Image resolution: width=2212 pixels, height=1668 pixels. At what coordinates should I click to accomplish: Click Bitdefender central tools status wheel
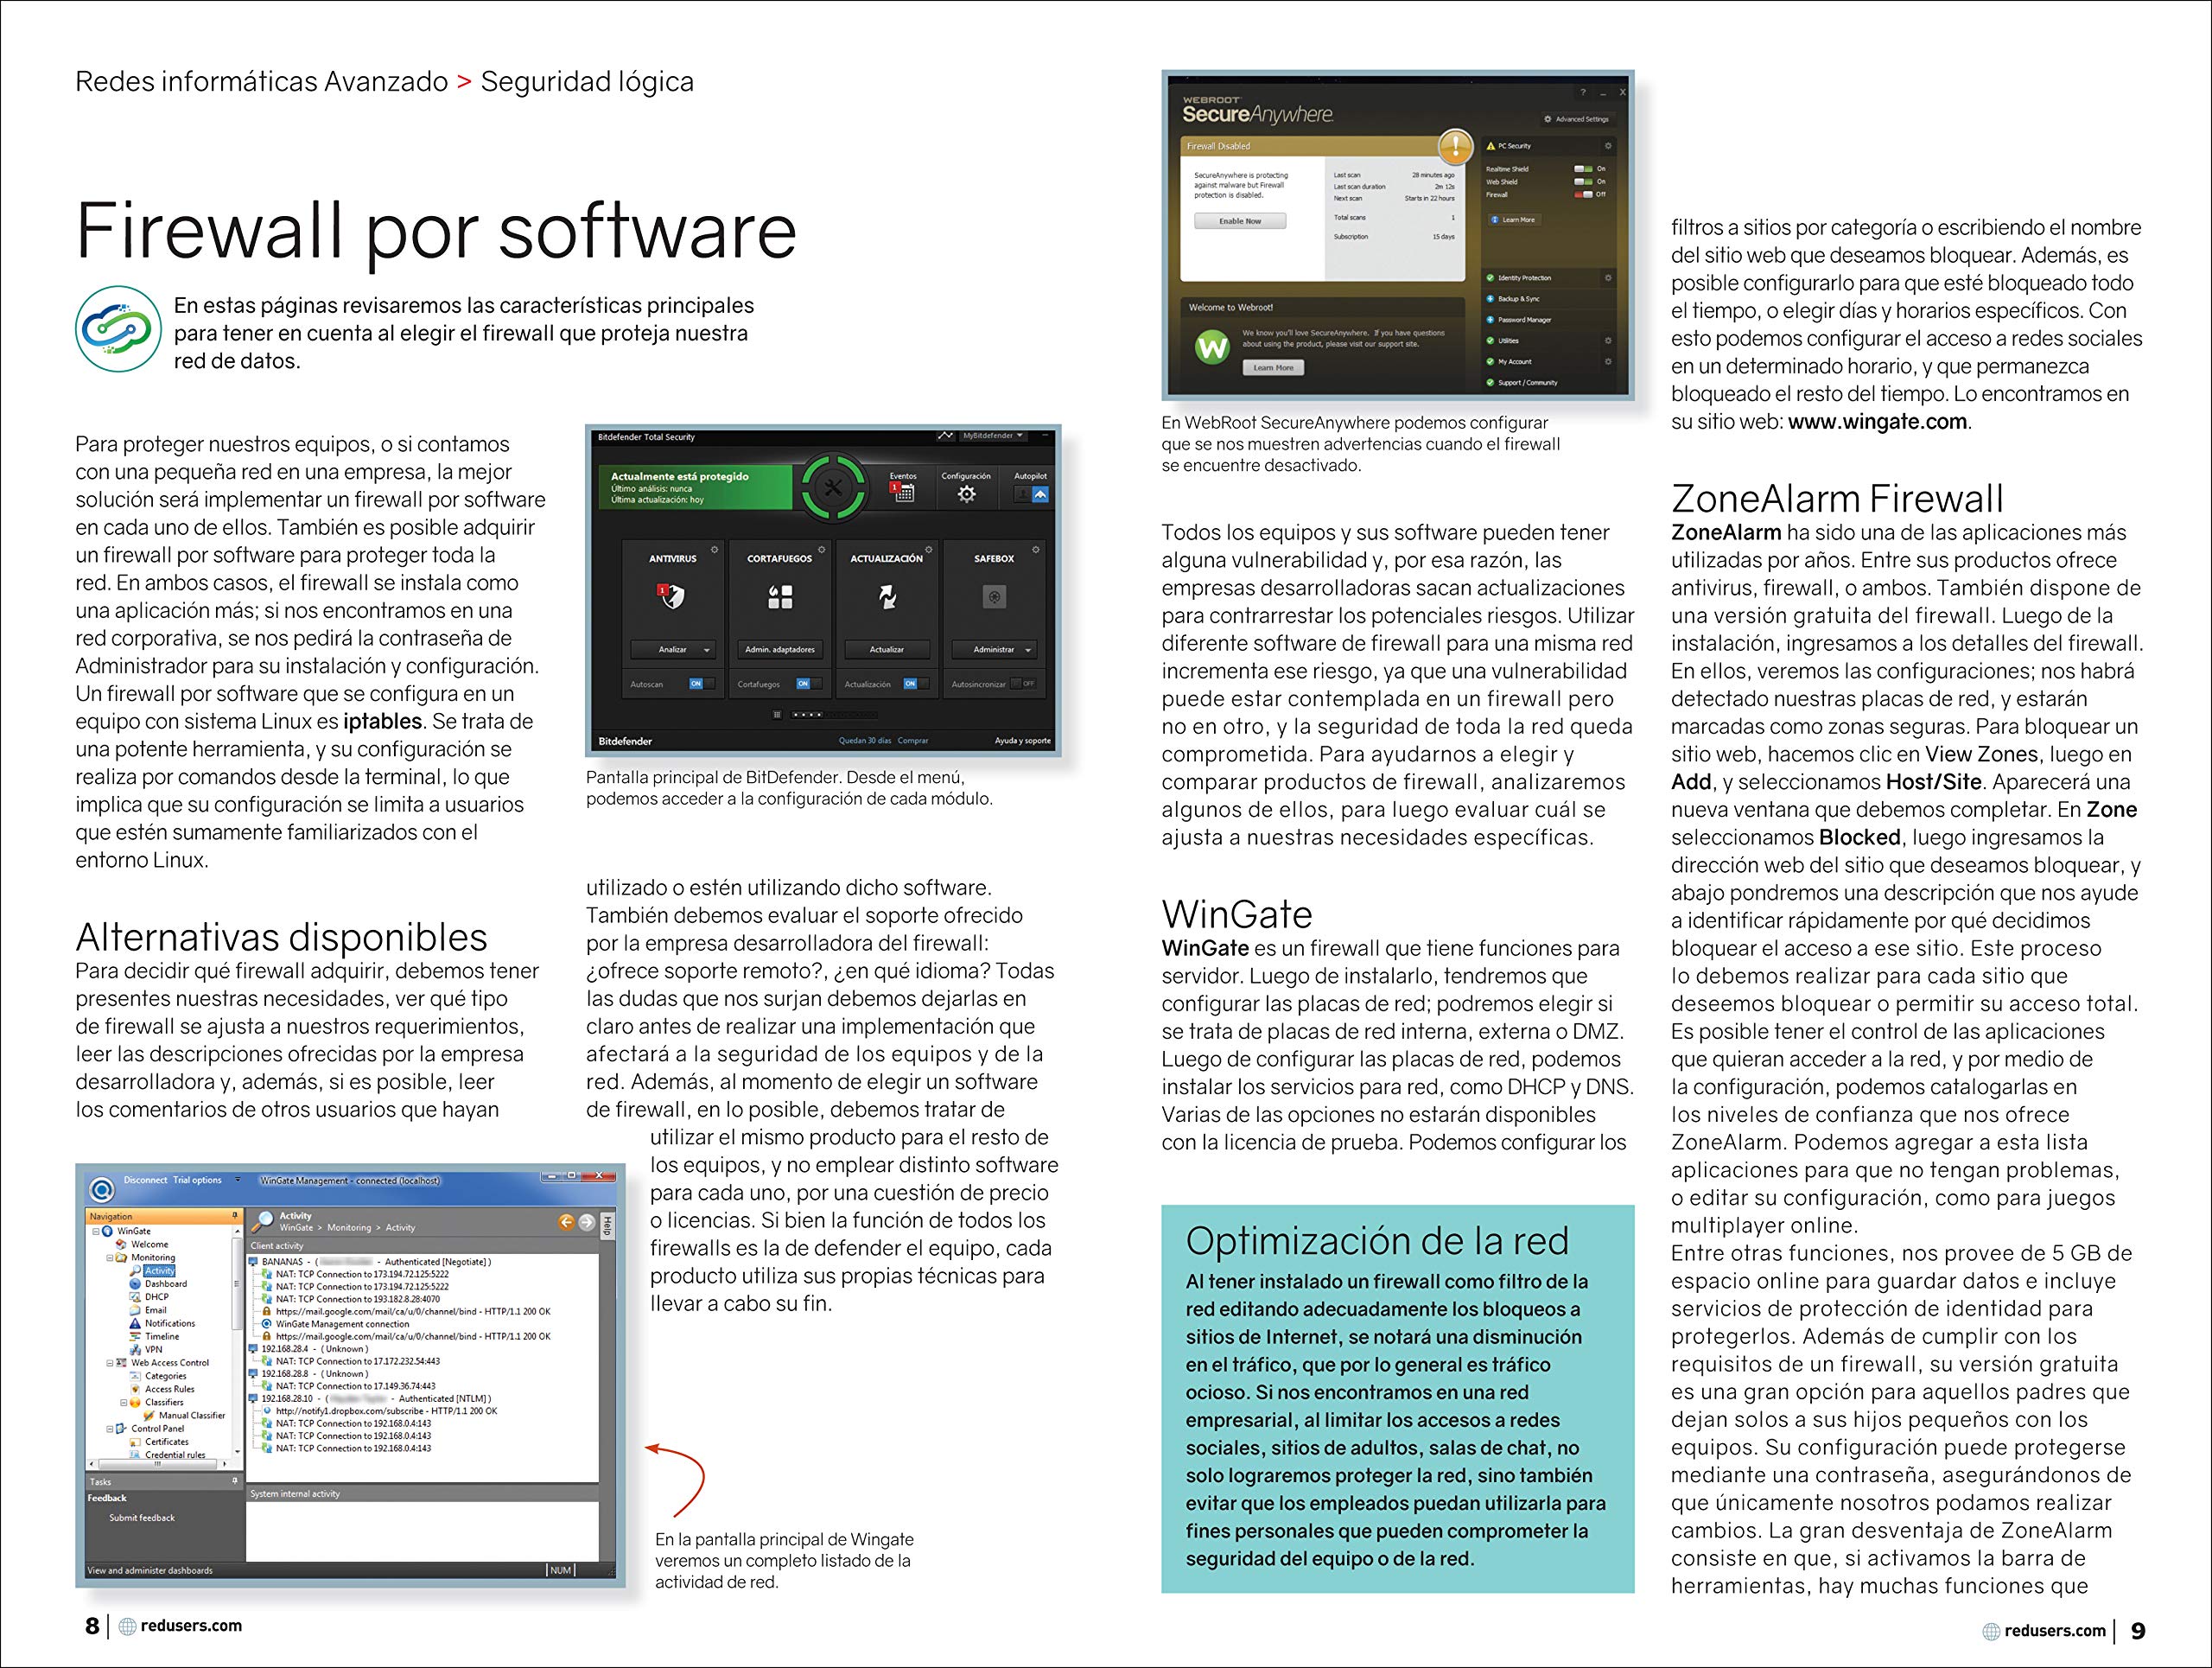point(833,488)
